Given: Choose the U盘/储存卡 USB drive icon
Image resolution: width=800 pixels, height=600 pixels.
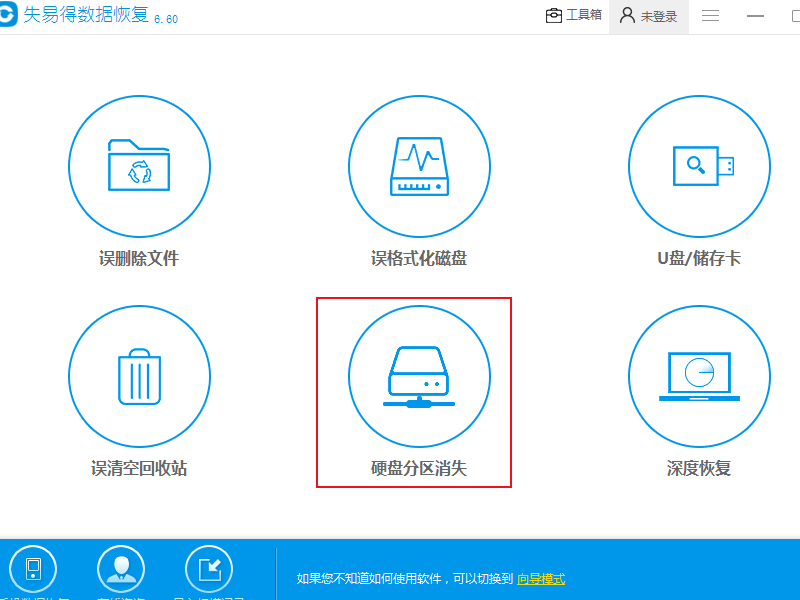Looking at the screenshot, I should [x=699, y=166].
